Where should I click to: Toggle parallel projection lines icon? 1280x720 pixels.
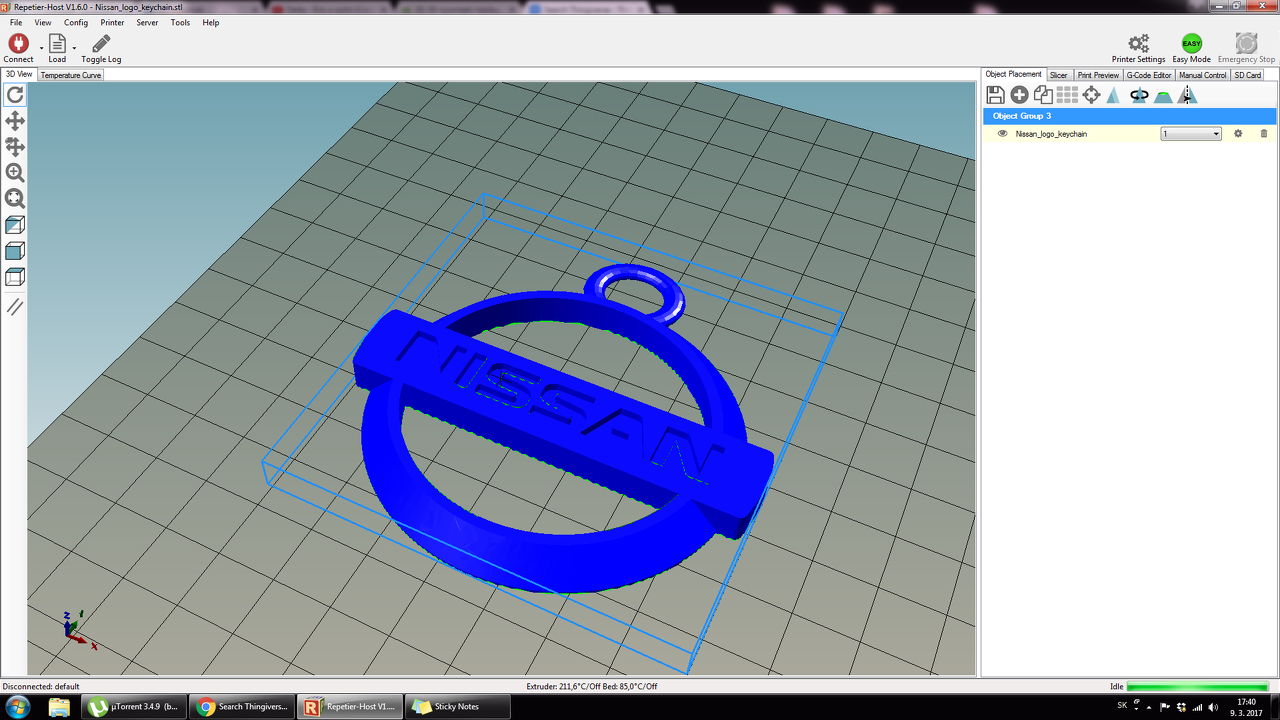15,307
